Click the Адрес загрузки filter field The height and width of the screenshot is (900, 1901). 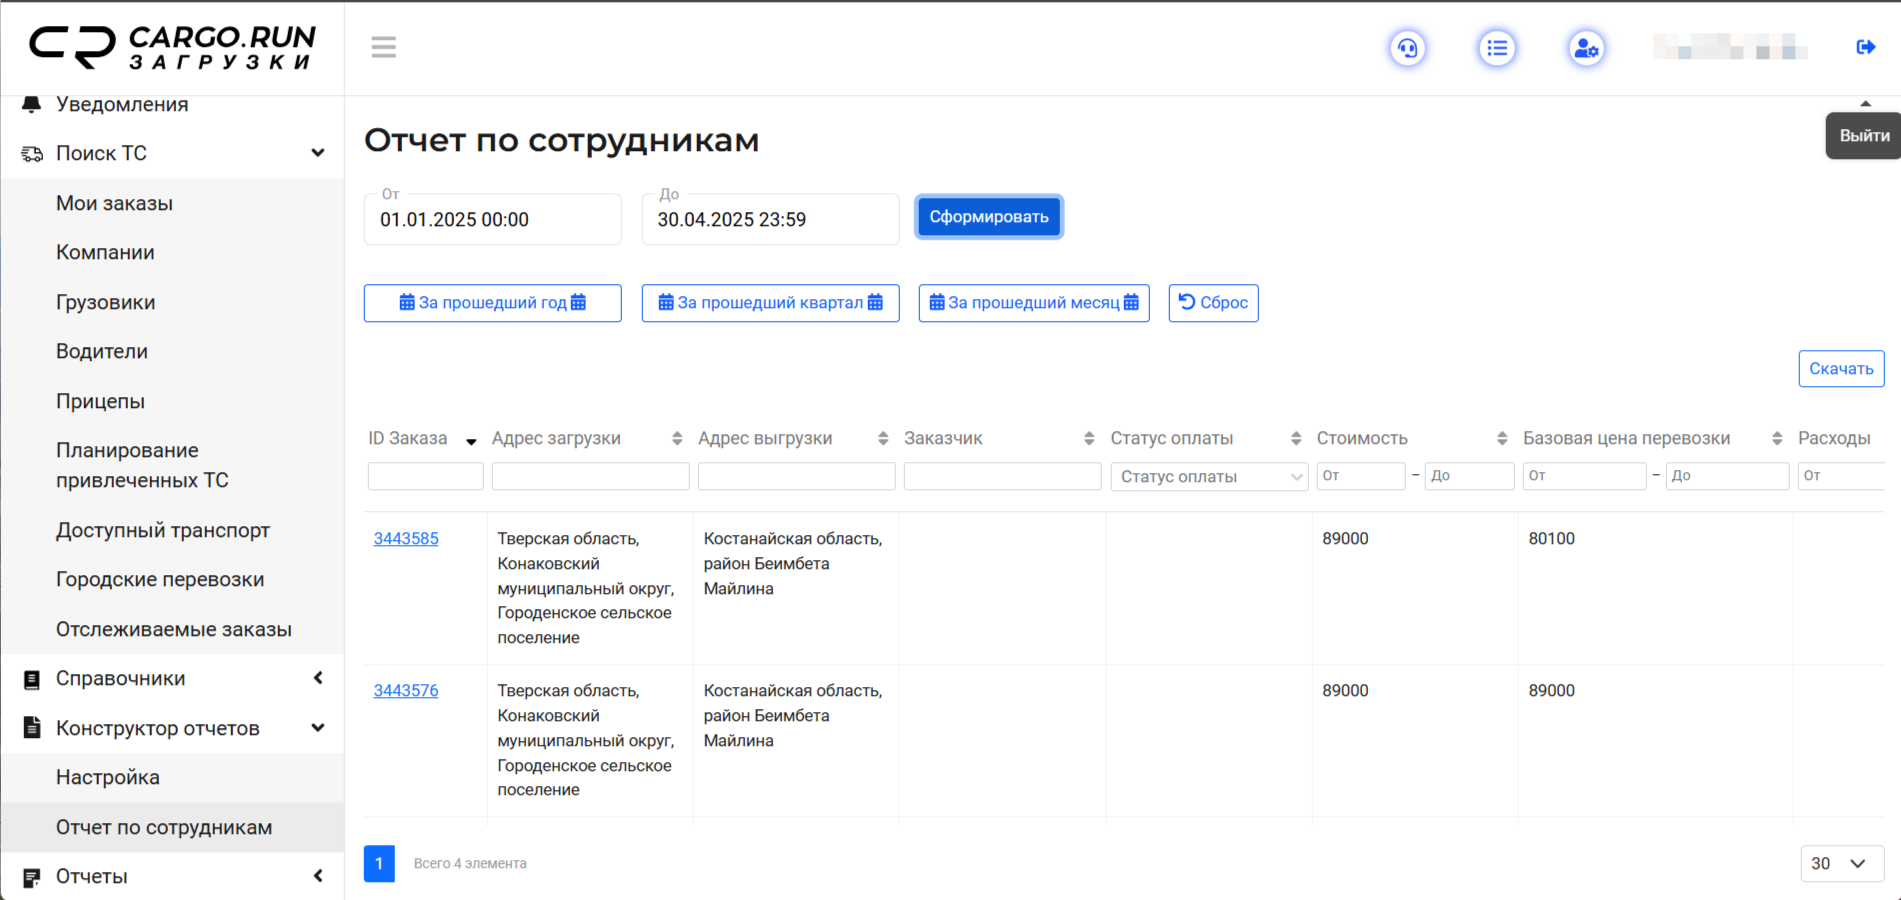(x=591, y=477)
